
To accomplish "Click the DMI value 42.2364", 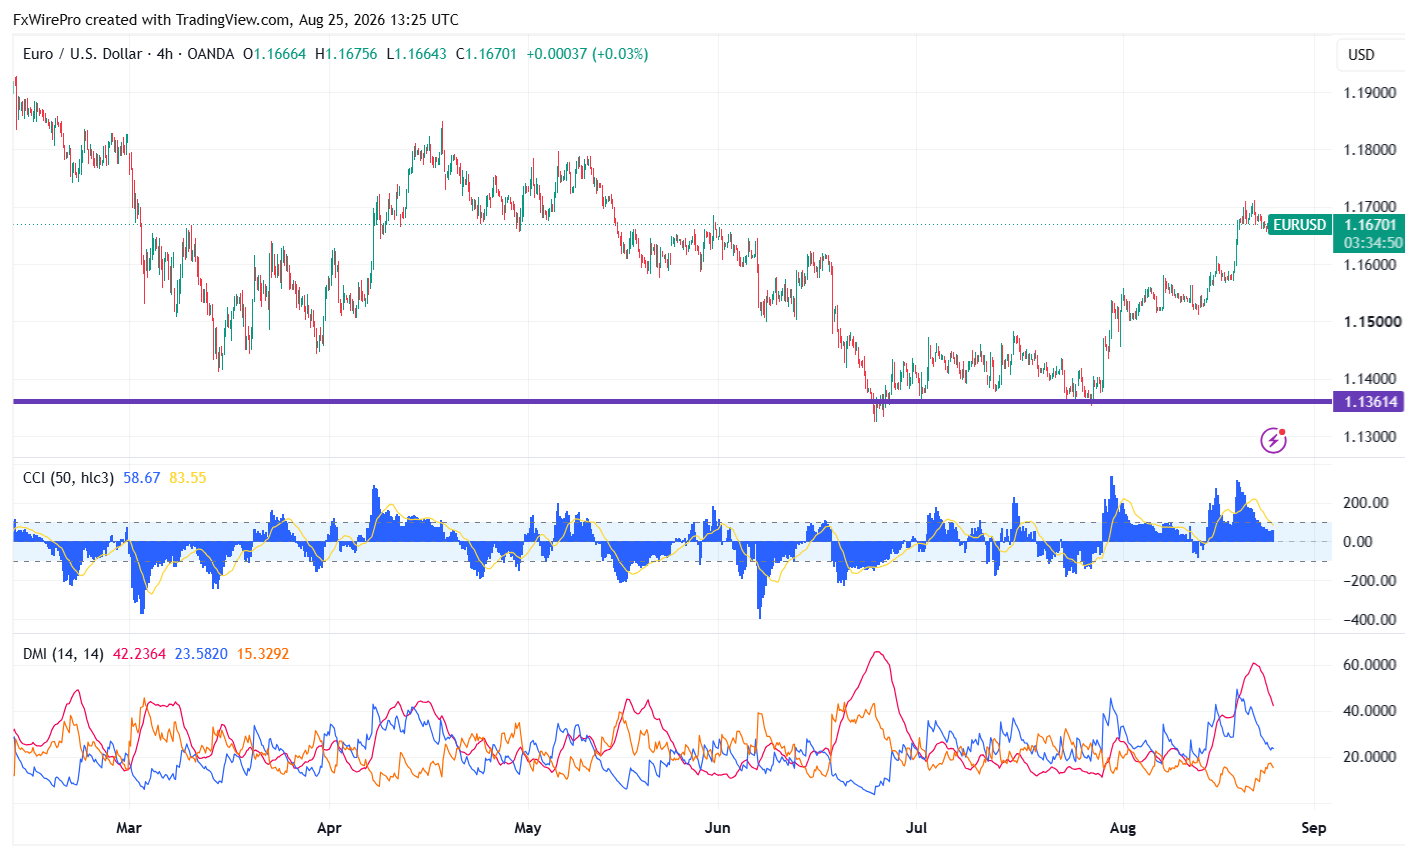I will [139, 654].
